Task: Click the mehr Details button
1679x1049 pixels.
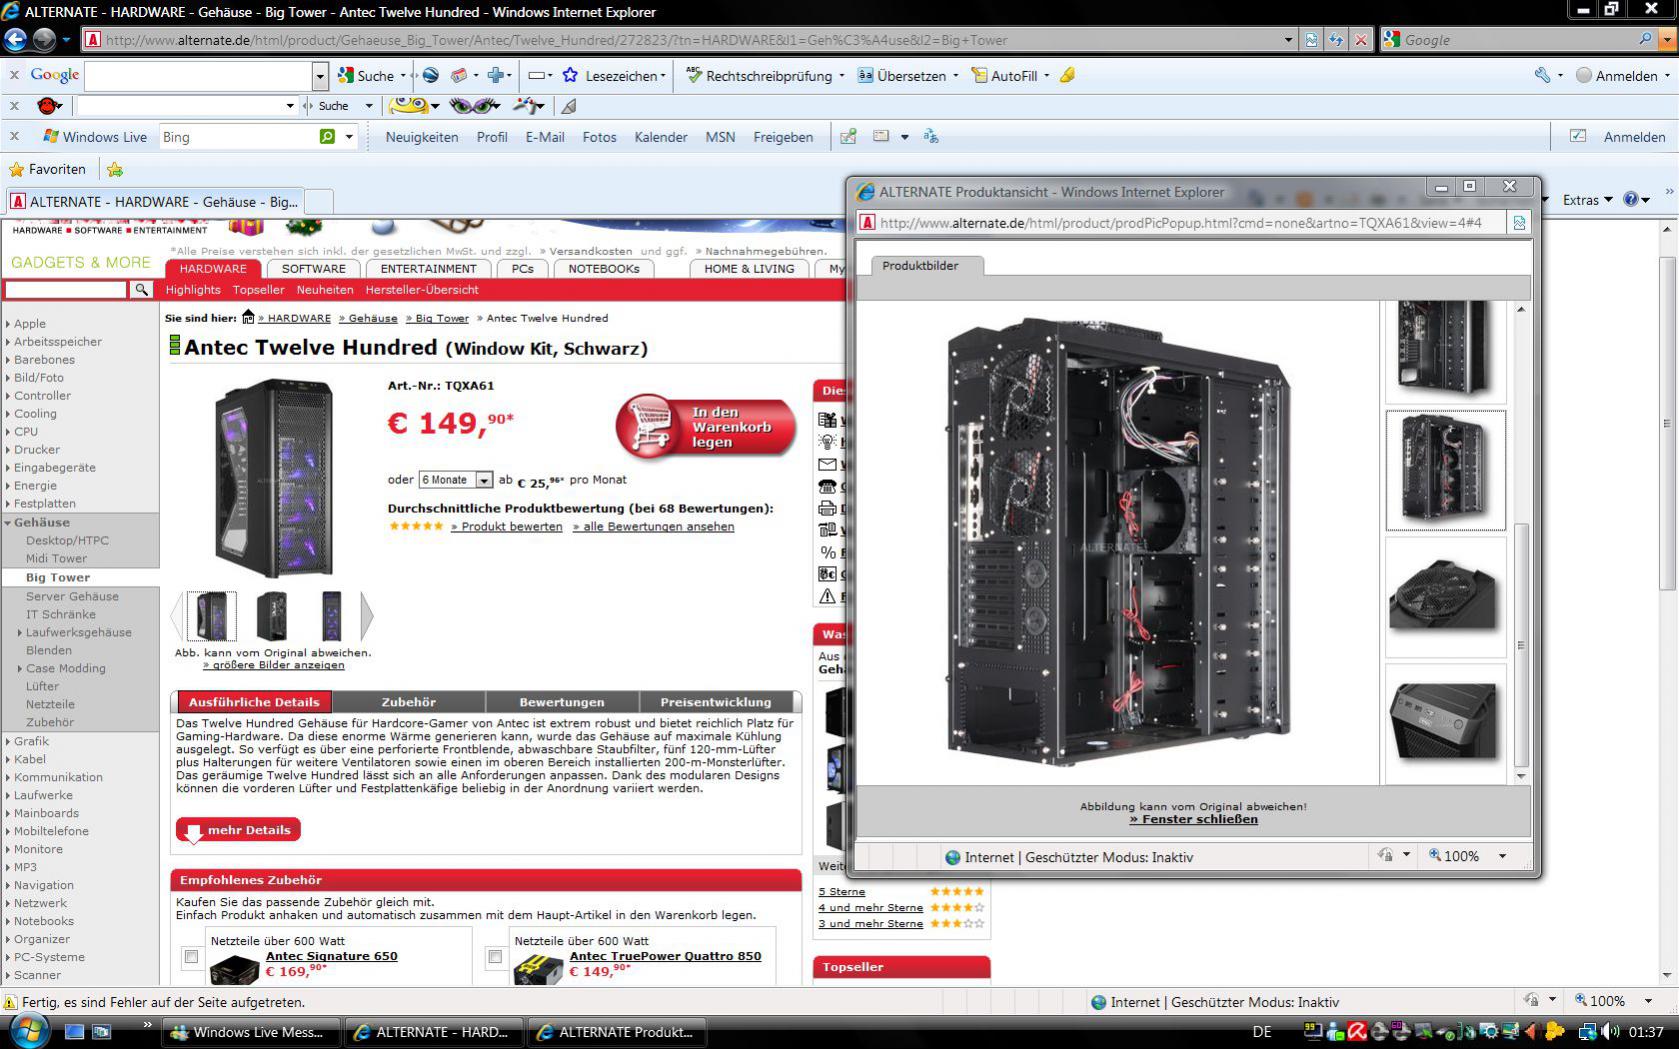Action: click(238, 830)
